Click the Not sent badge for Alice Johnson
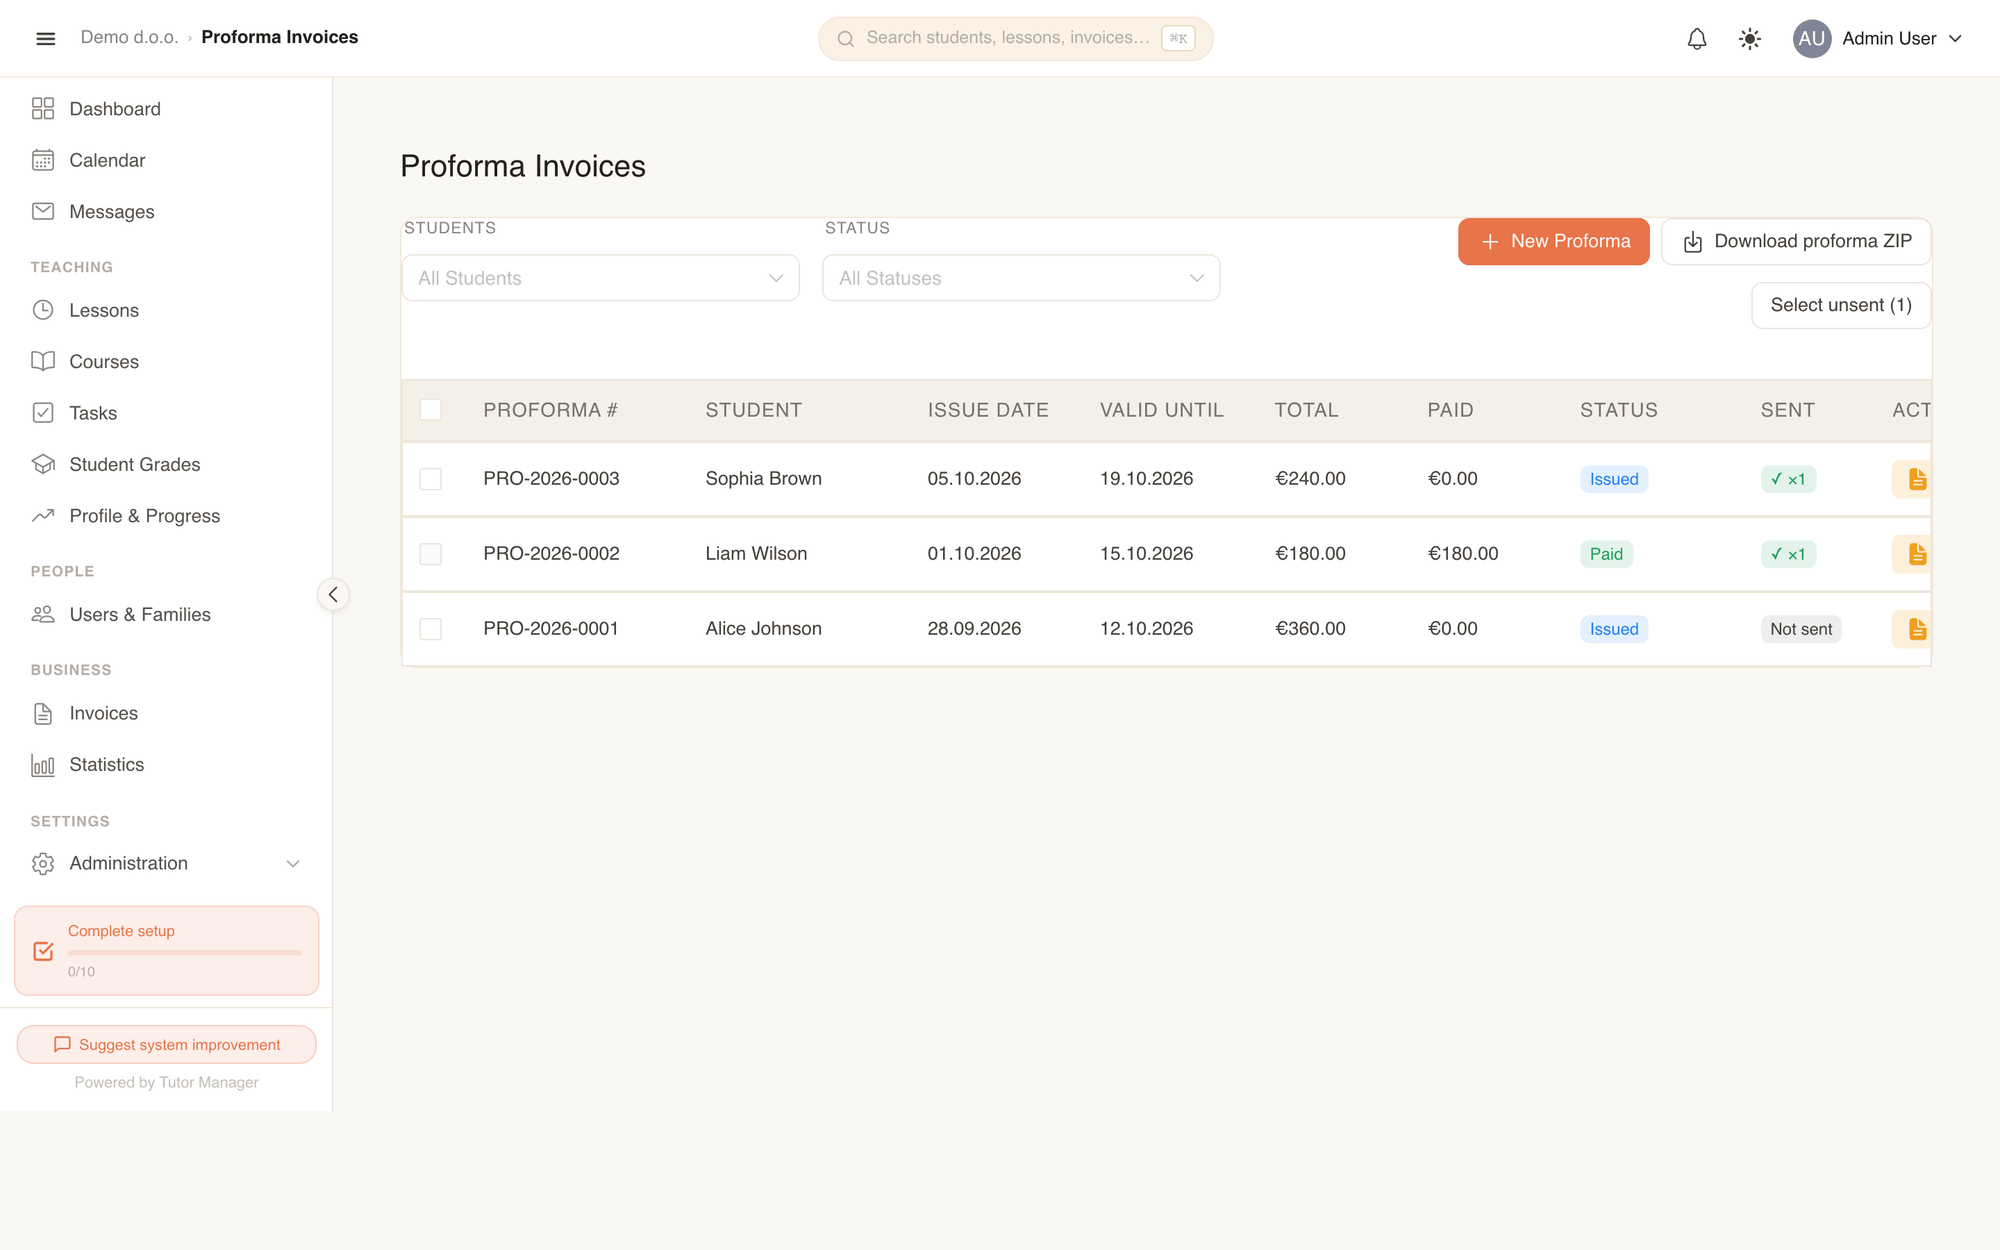2000x1250 pixels. click(1801, 629)
